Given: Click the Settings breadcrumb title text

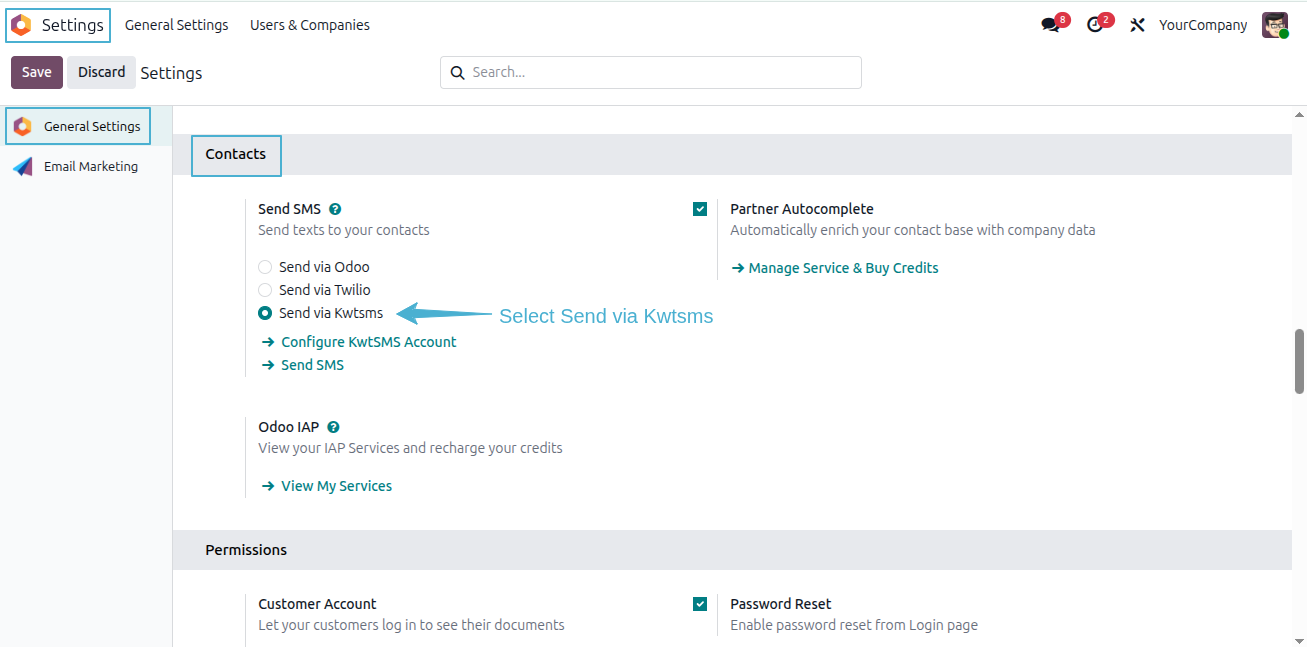Looking at the screenshot, I should coord(171,73).
